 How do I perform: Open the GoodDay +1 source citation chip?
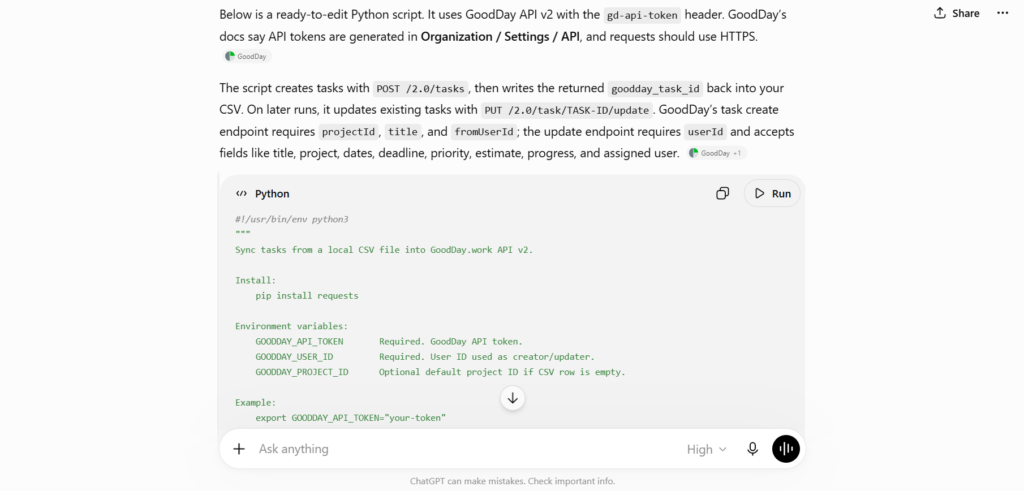[x=716, y=153]
